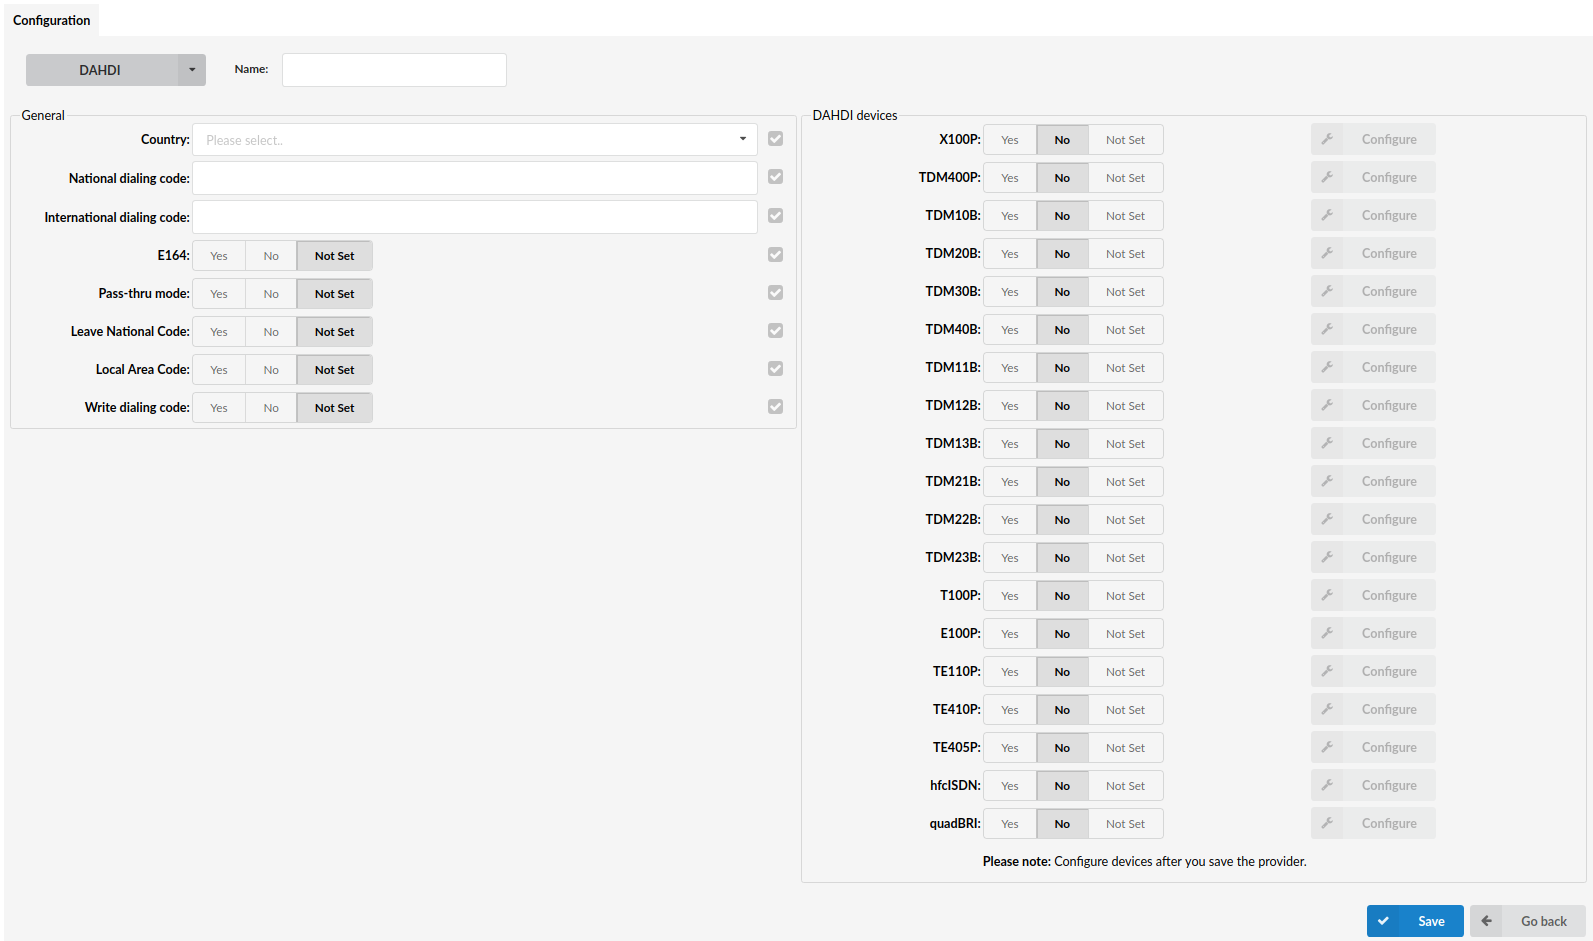This screenshot has width=1593, height=941.
Task: Click into the Name input field
Action: (x=394, y=70)
